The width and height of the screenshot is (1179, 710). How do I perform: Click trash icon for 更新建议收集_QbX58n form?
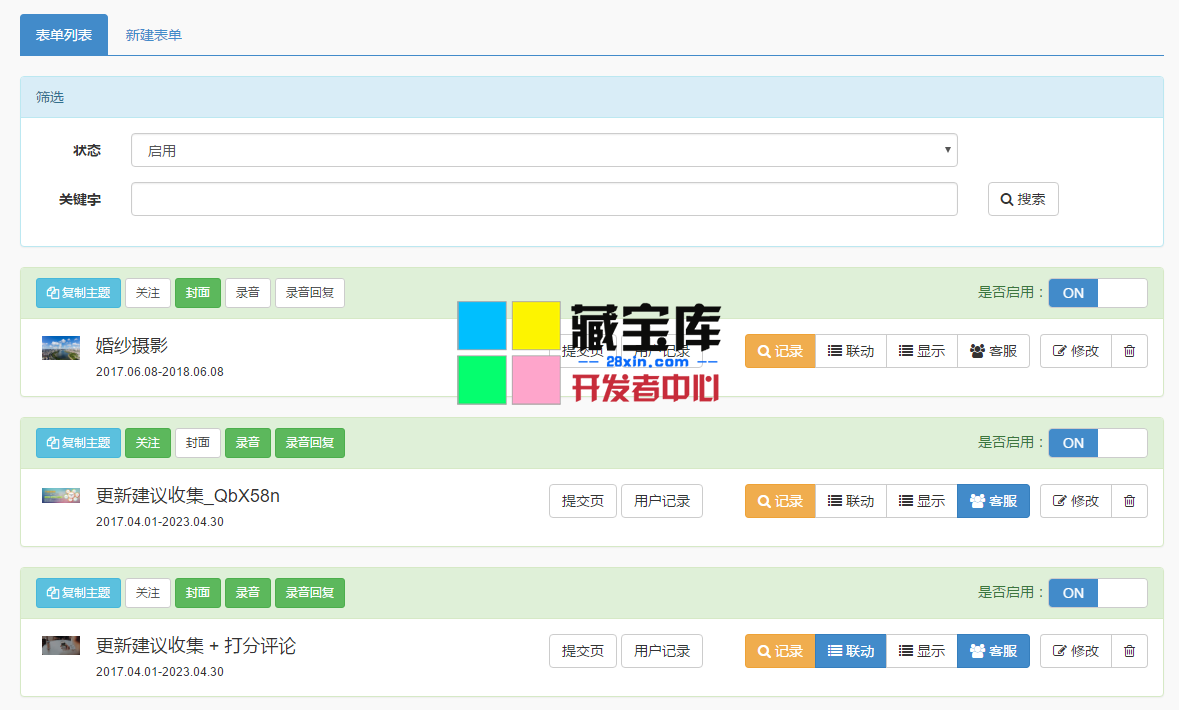[1129, 501]
